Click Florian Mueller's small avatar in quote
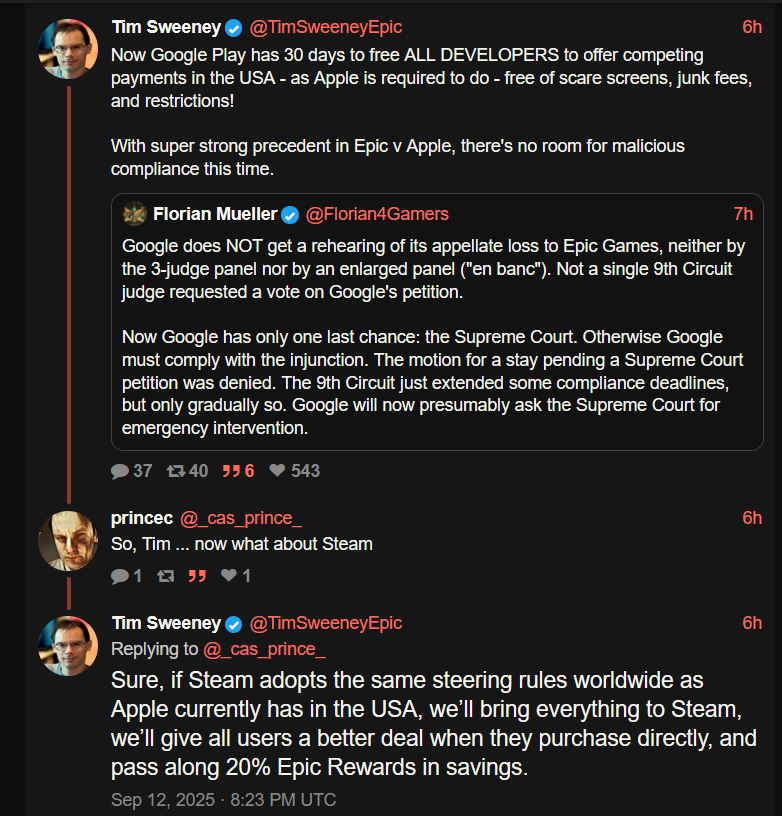 134,214
